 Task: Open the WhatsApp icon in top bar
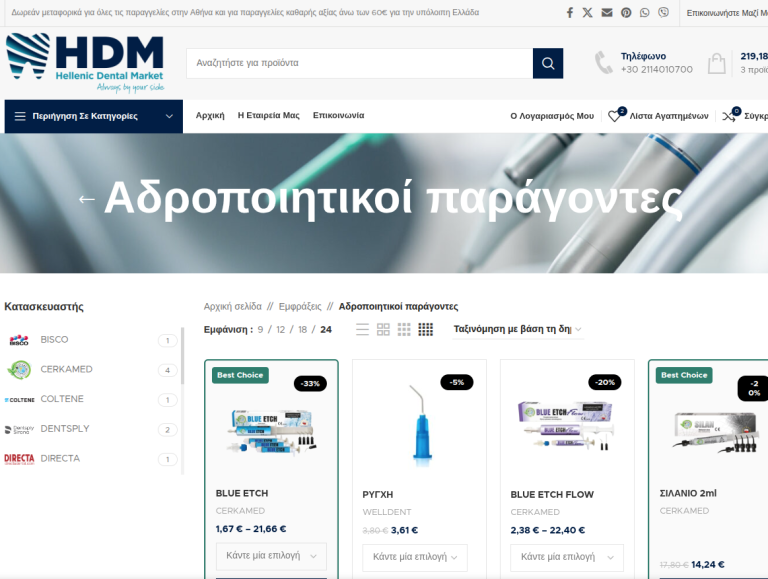coord(645,13)
